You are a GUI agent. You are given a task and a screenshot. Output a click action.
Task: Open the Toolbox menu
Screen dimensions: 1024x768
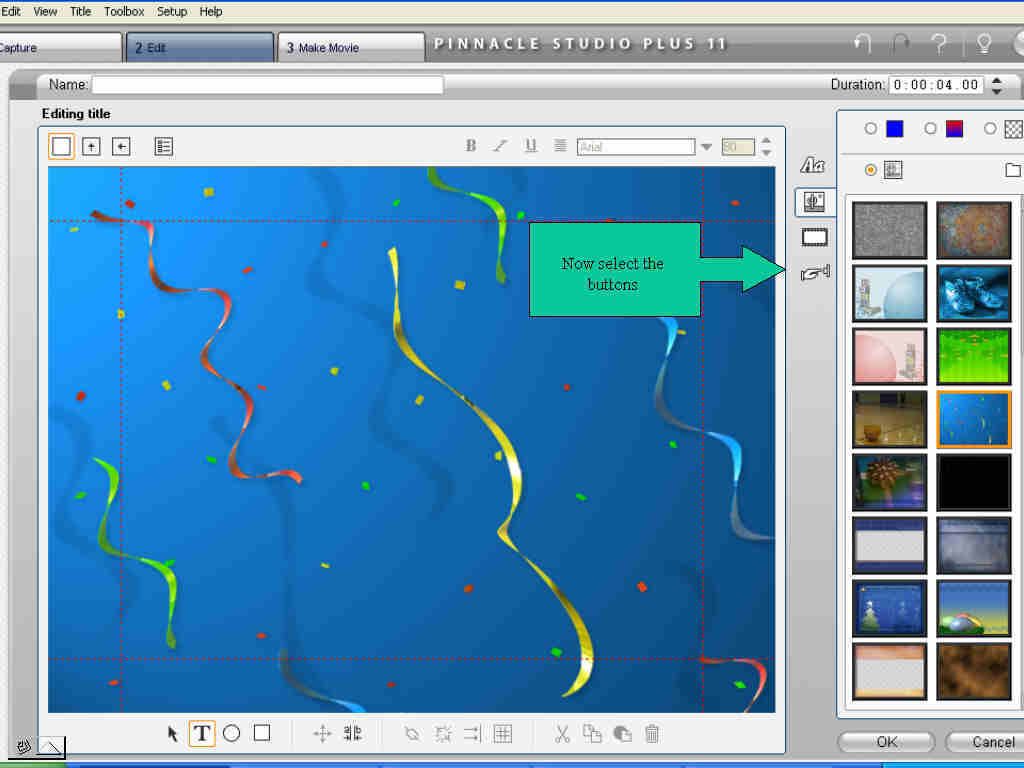pos(124,11)
